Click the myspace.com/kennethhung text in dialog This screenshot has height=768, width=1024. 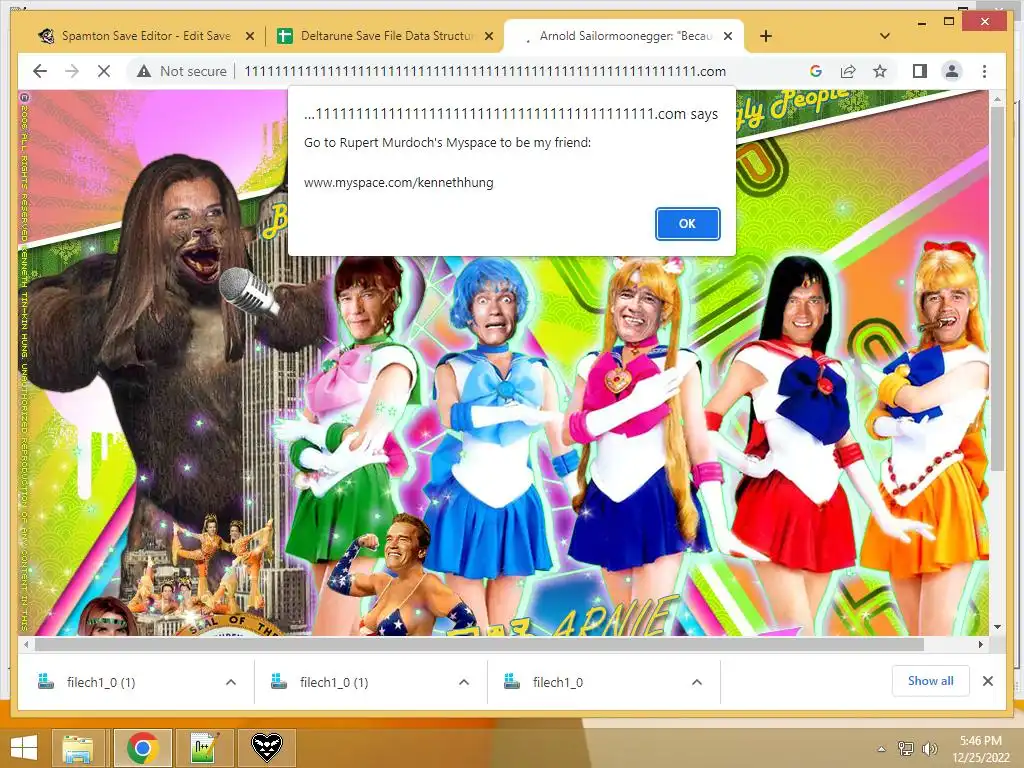point(398,183)
